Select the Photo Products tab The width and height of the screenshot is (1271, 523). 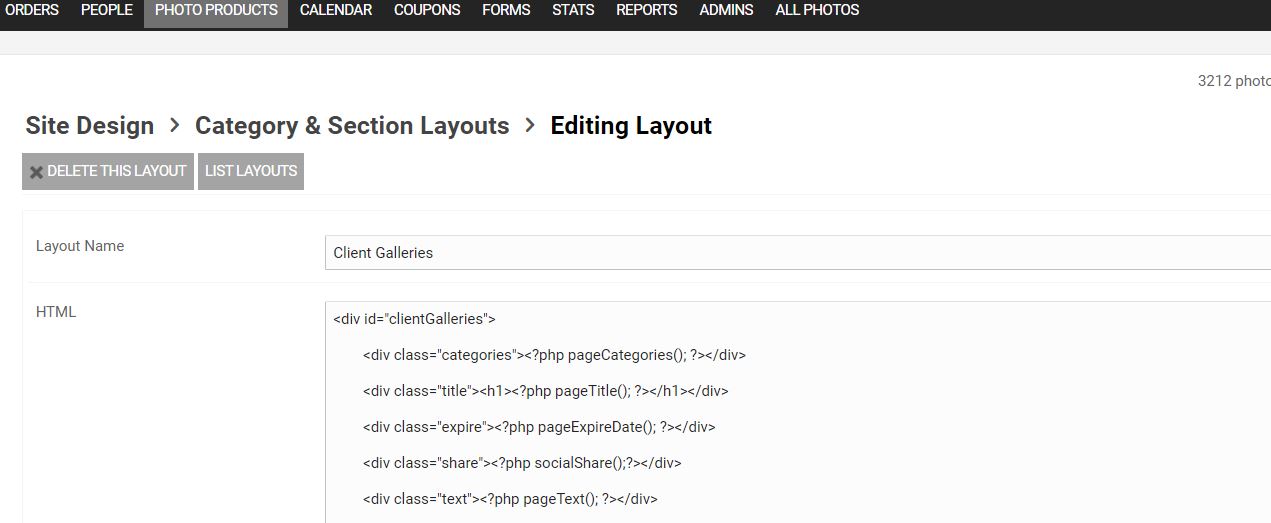point(216,10)
